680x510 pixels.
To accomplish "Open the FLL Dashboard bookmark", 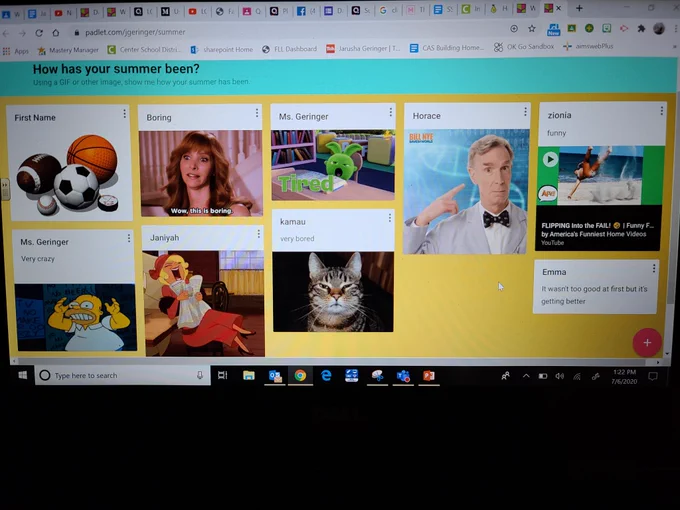I will pos(290,49).
